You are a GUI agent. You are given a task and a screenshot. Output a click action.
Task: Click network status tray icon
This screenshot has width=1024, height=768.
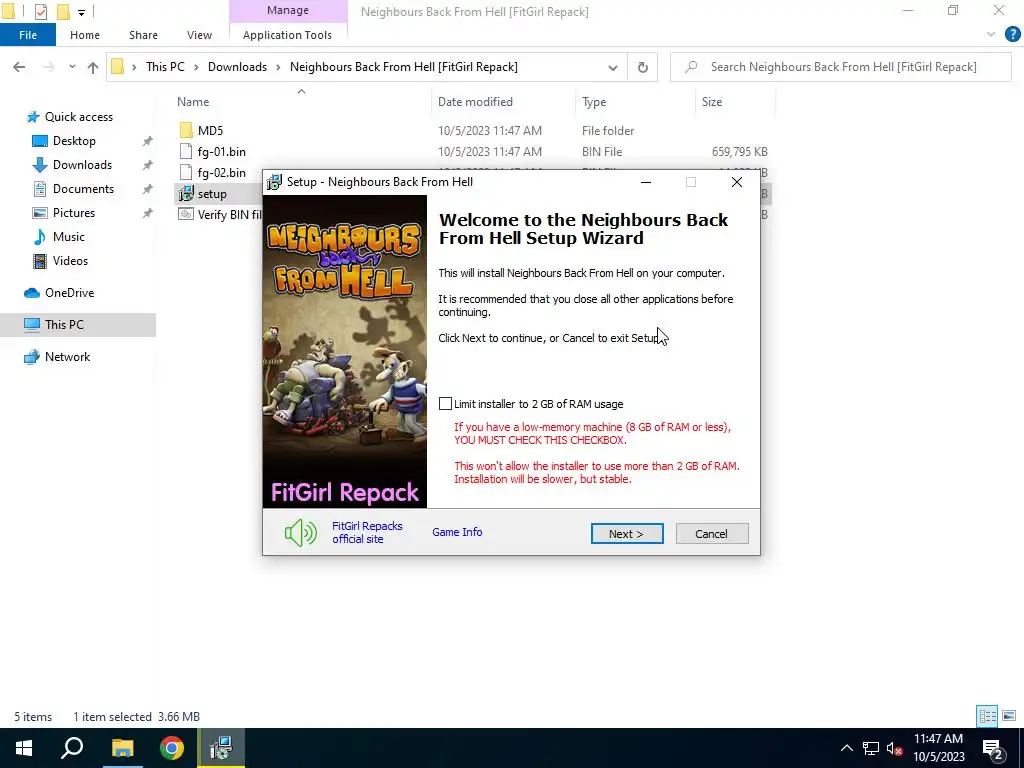click(x=871, y=748)
